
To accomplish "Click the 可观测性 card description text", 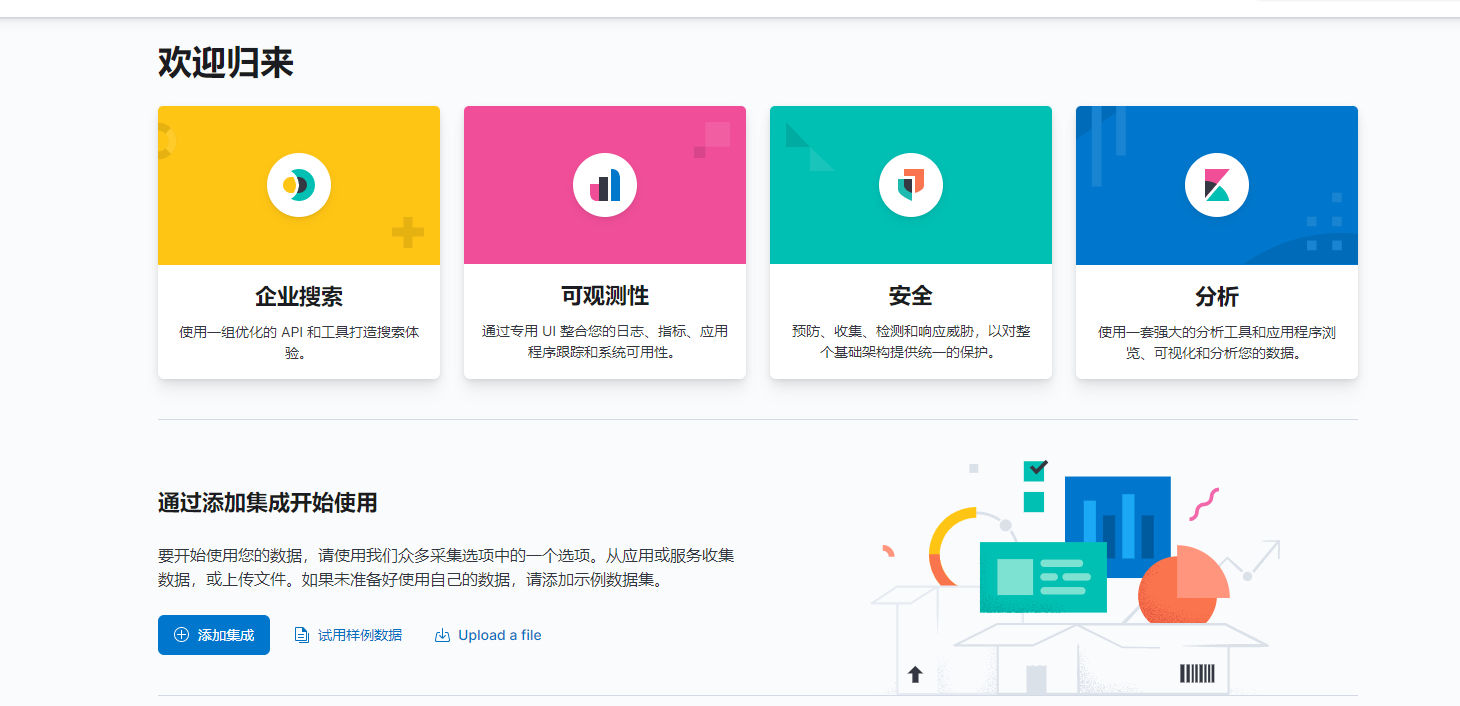I will point(605,342).
